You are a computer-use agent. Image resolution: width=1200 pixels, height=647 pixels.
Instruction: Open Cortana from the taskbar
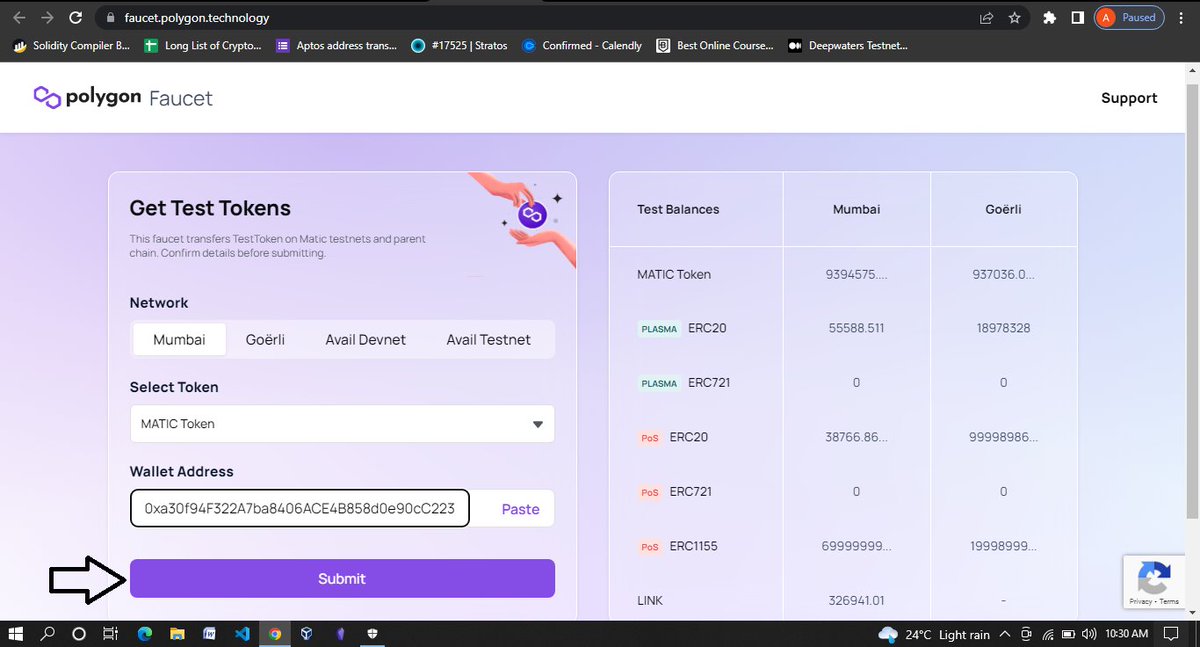click(79, 634)
